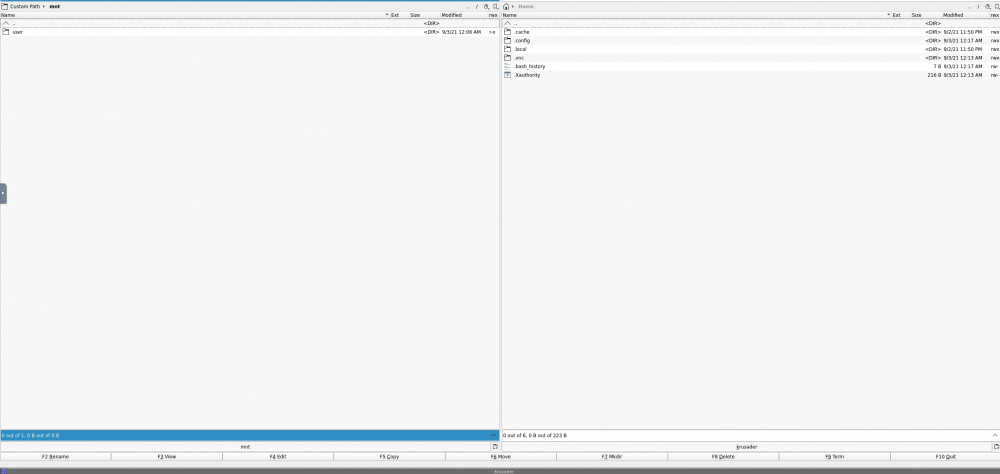Click the .Xauthority file icon
Image resolution: width=1000 pixels, height=474 pixels.
click(508, 75)
